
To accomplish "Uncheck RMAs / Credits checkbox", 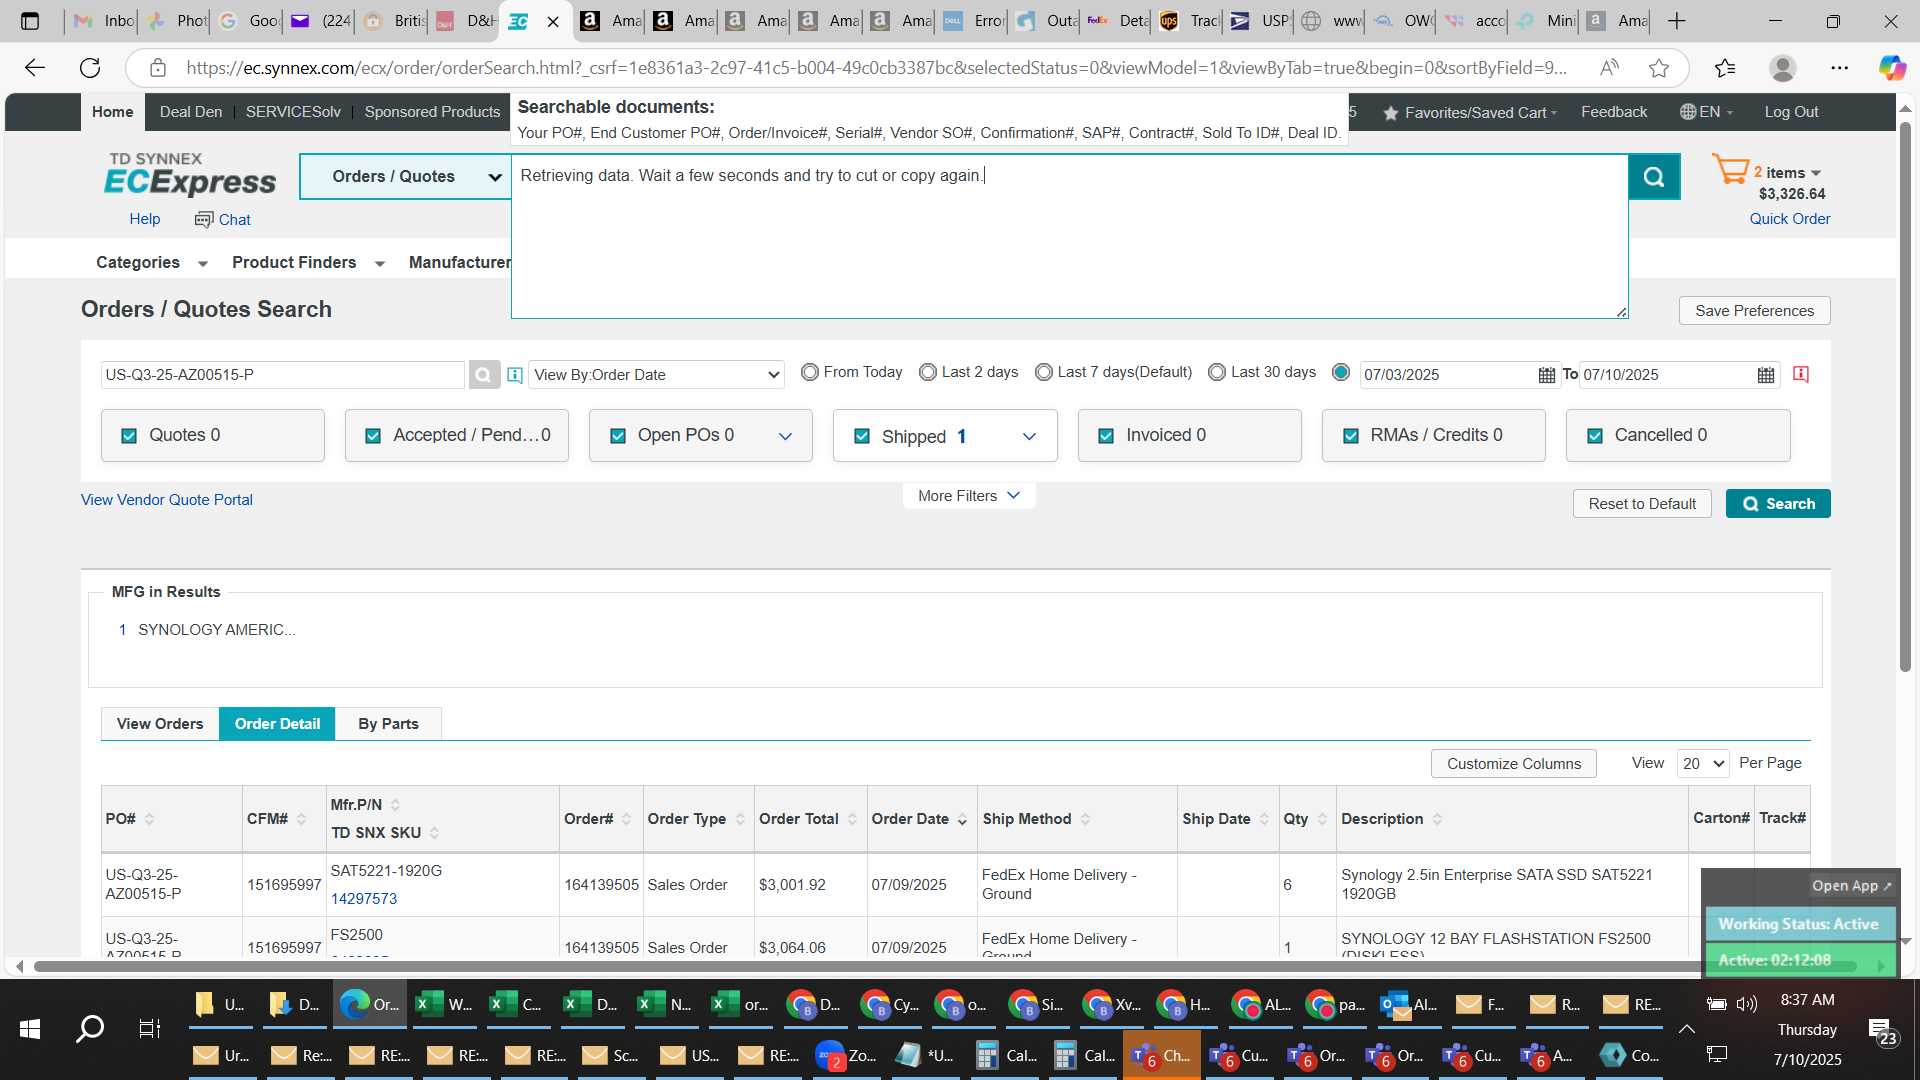I will pos(1351,436).
